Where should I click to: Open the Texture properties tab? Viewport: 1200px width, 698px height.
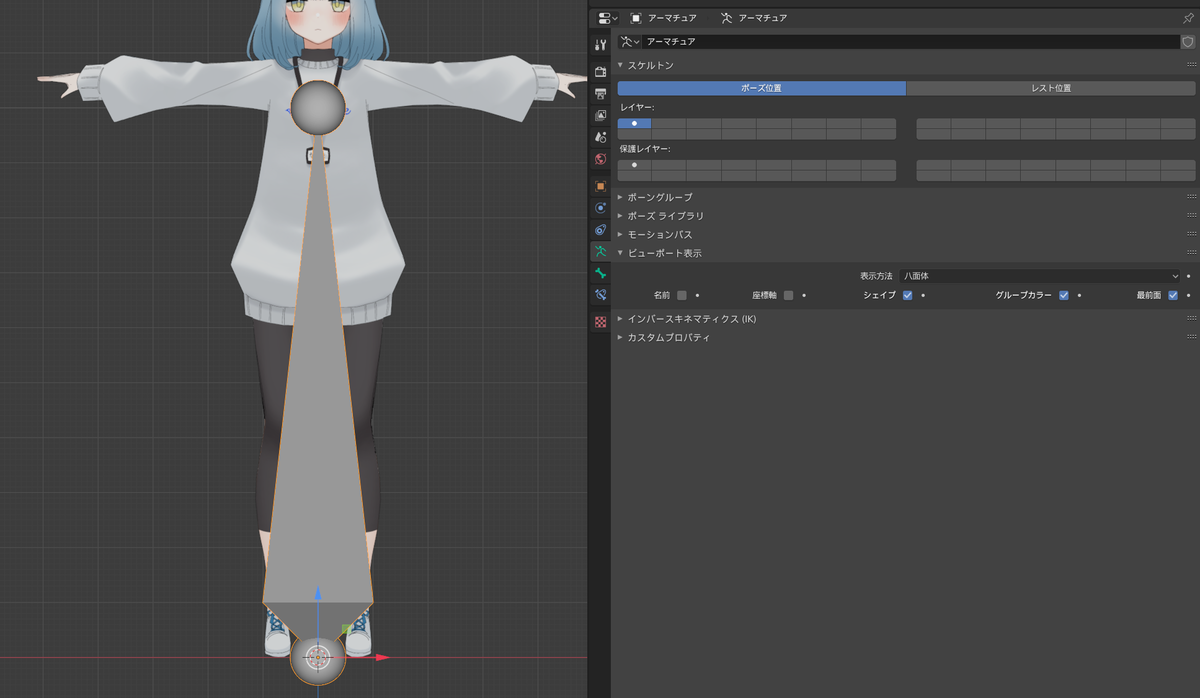pyautogui.click(x=600, y=322)
